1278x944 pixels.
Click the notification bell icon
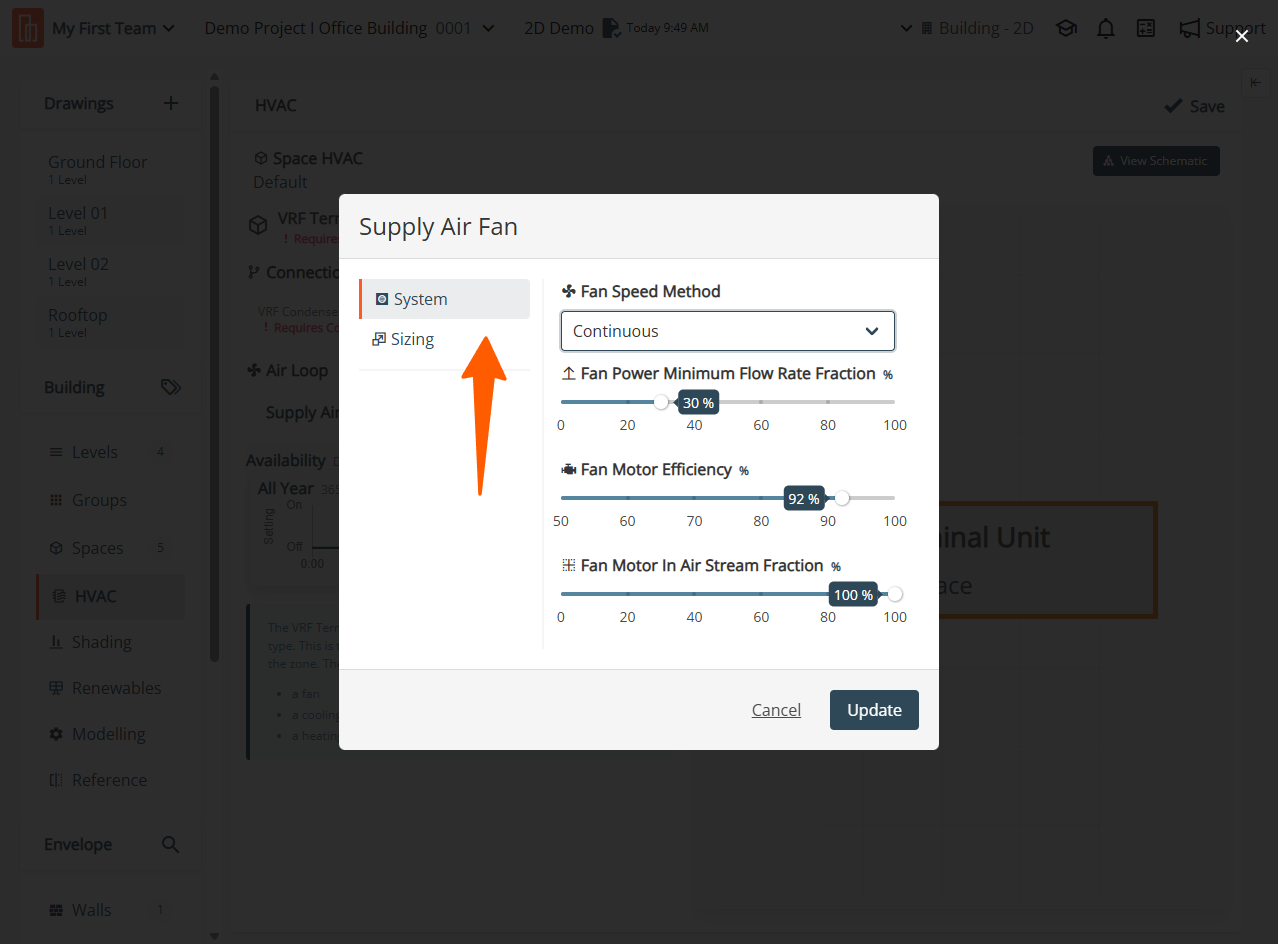point(1105,29)
